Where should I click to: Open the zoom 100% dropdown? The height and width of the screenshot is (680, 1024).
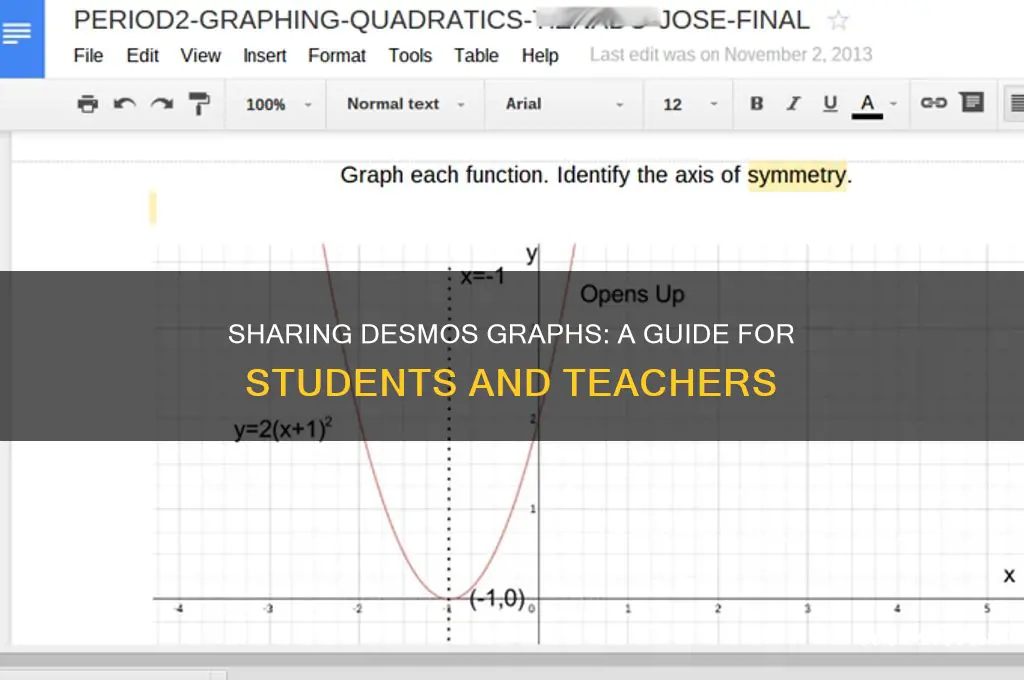point(278,105)
